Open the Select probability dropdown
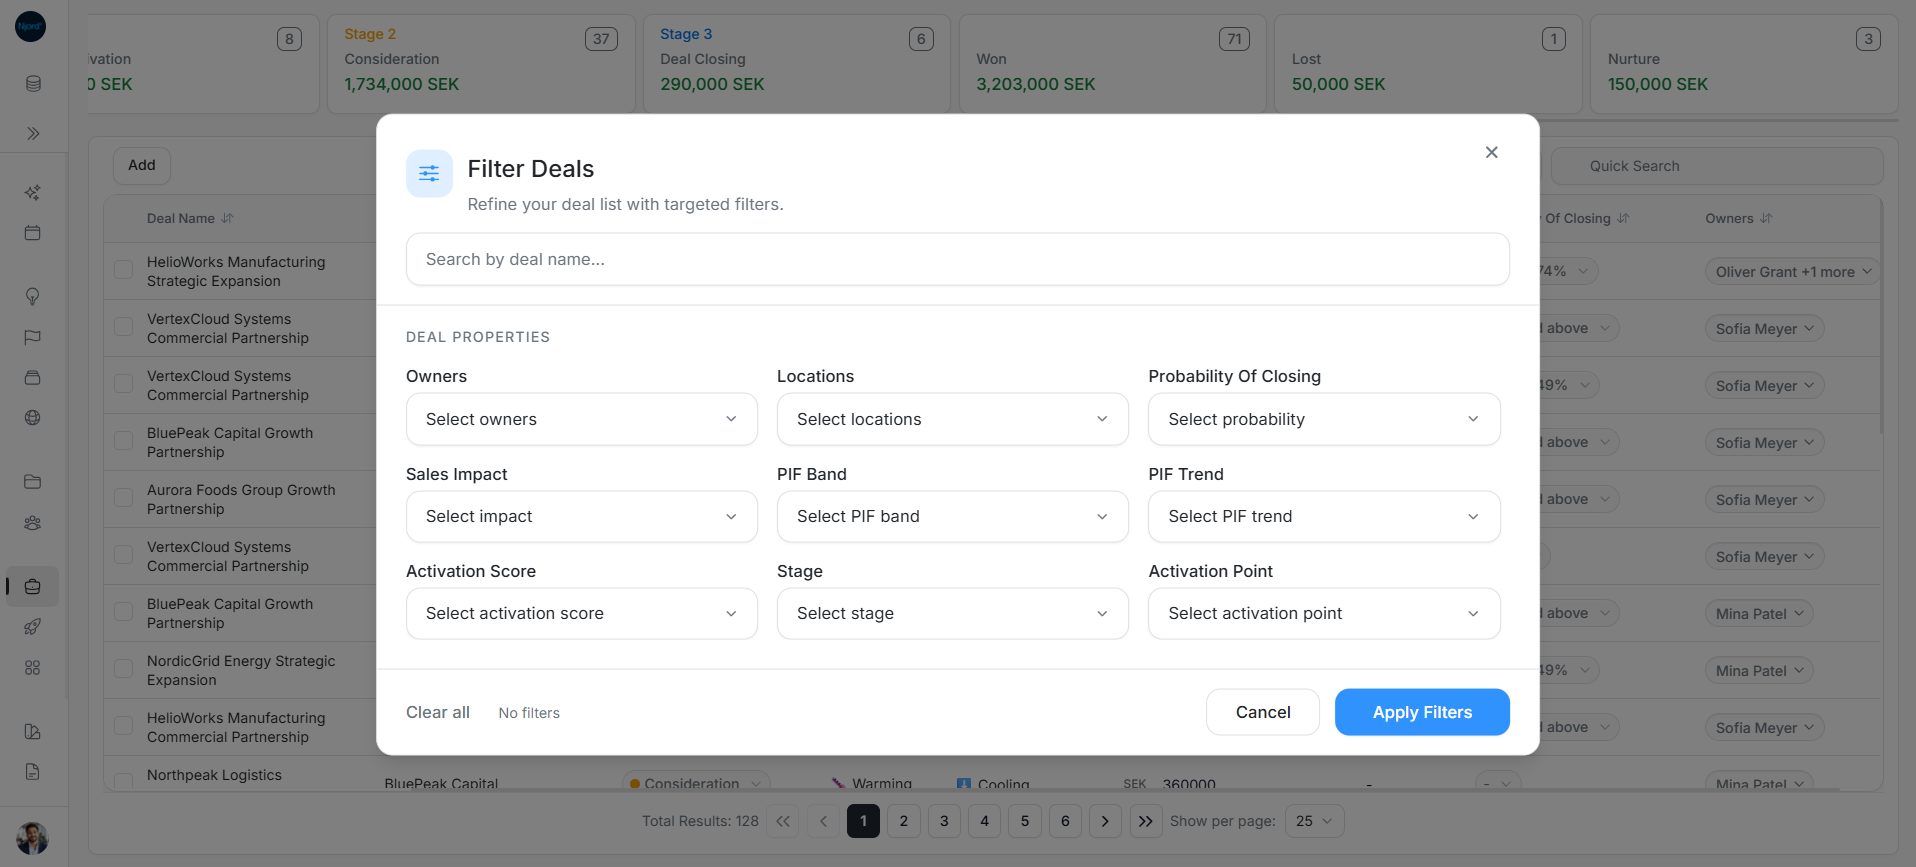The height and width of the screenshot is (867, 1916). 1324,419
